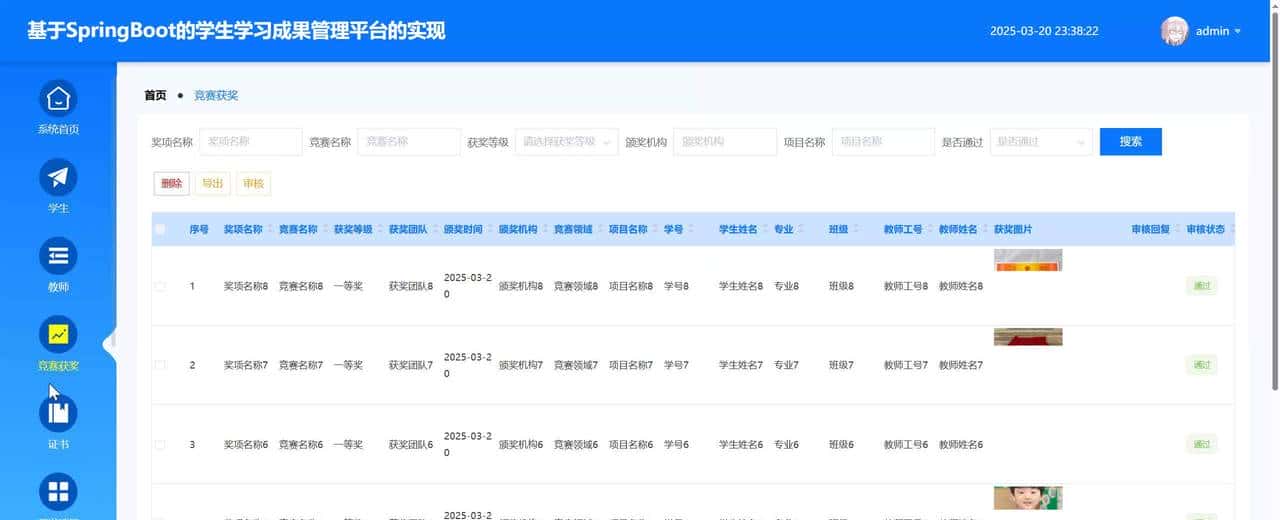Go to 首页 breadcrumb link
The width and height of the screenshot is (1280, 520).
155,96
